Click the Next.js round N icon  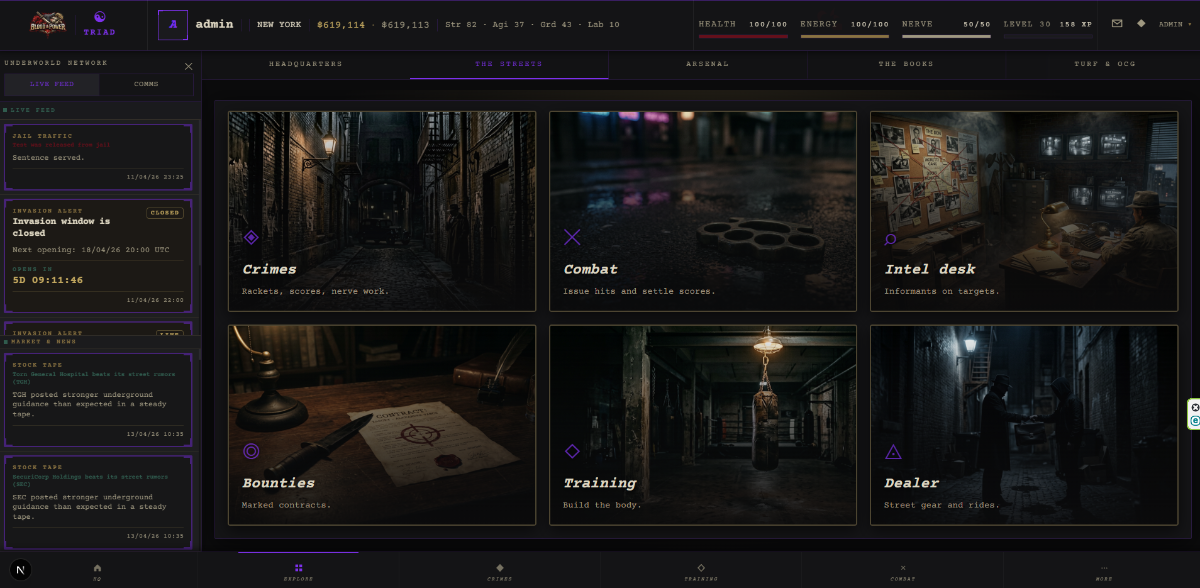click(22, 569)
